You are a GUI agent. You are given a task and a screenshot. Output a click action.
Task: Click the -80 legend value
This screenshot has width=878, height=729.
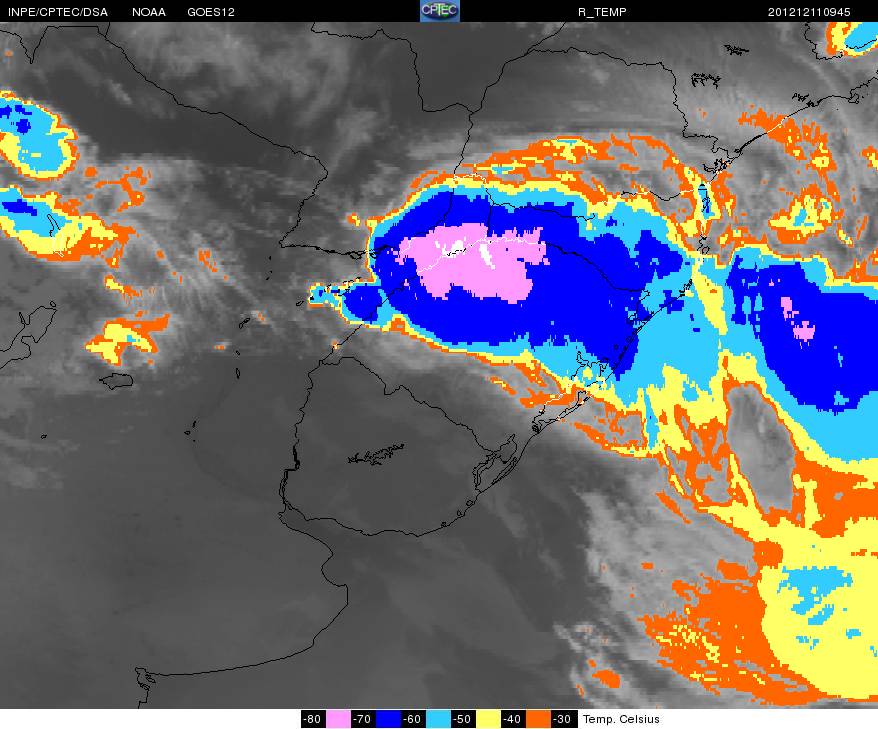click(x=313, y=719)
